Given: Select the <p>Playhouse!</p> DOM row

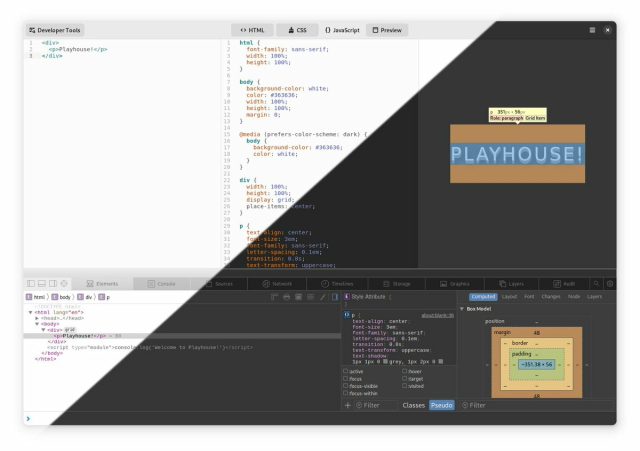Looking at the screenshot, I should (182, 336).
